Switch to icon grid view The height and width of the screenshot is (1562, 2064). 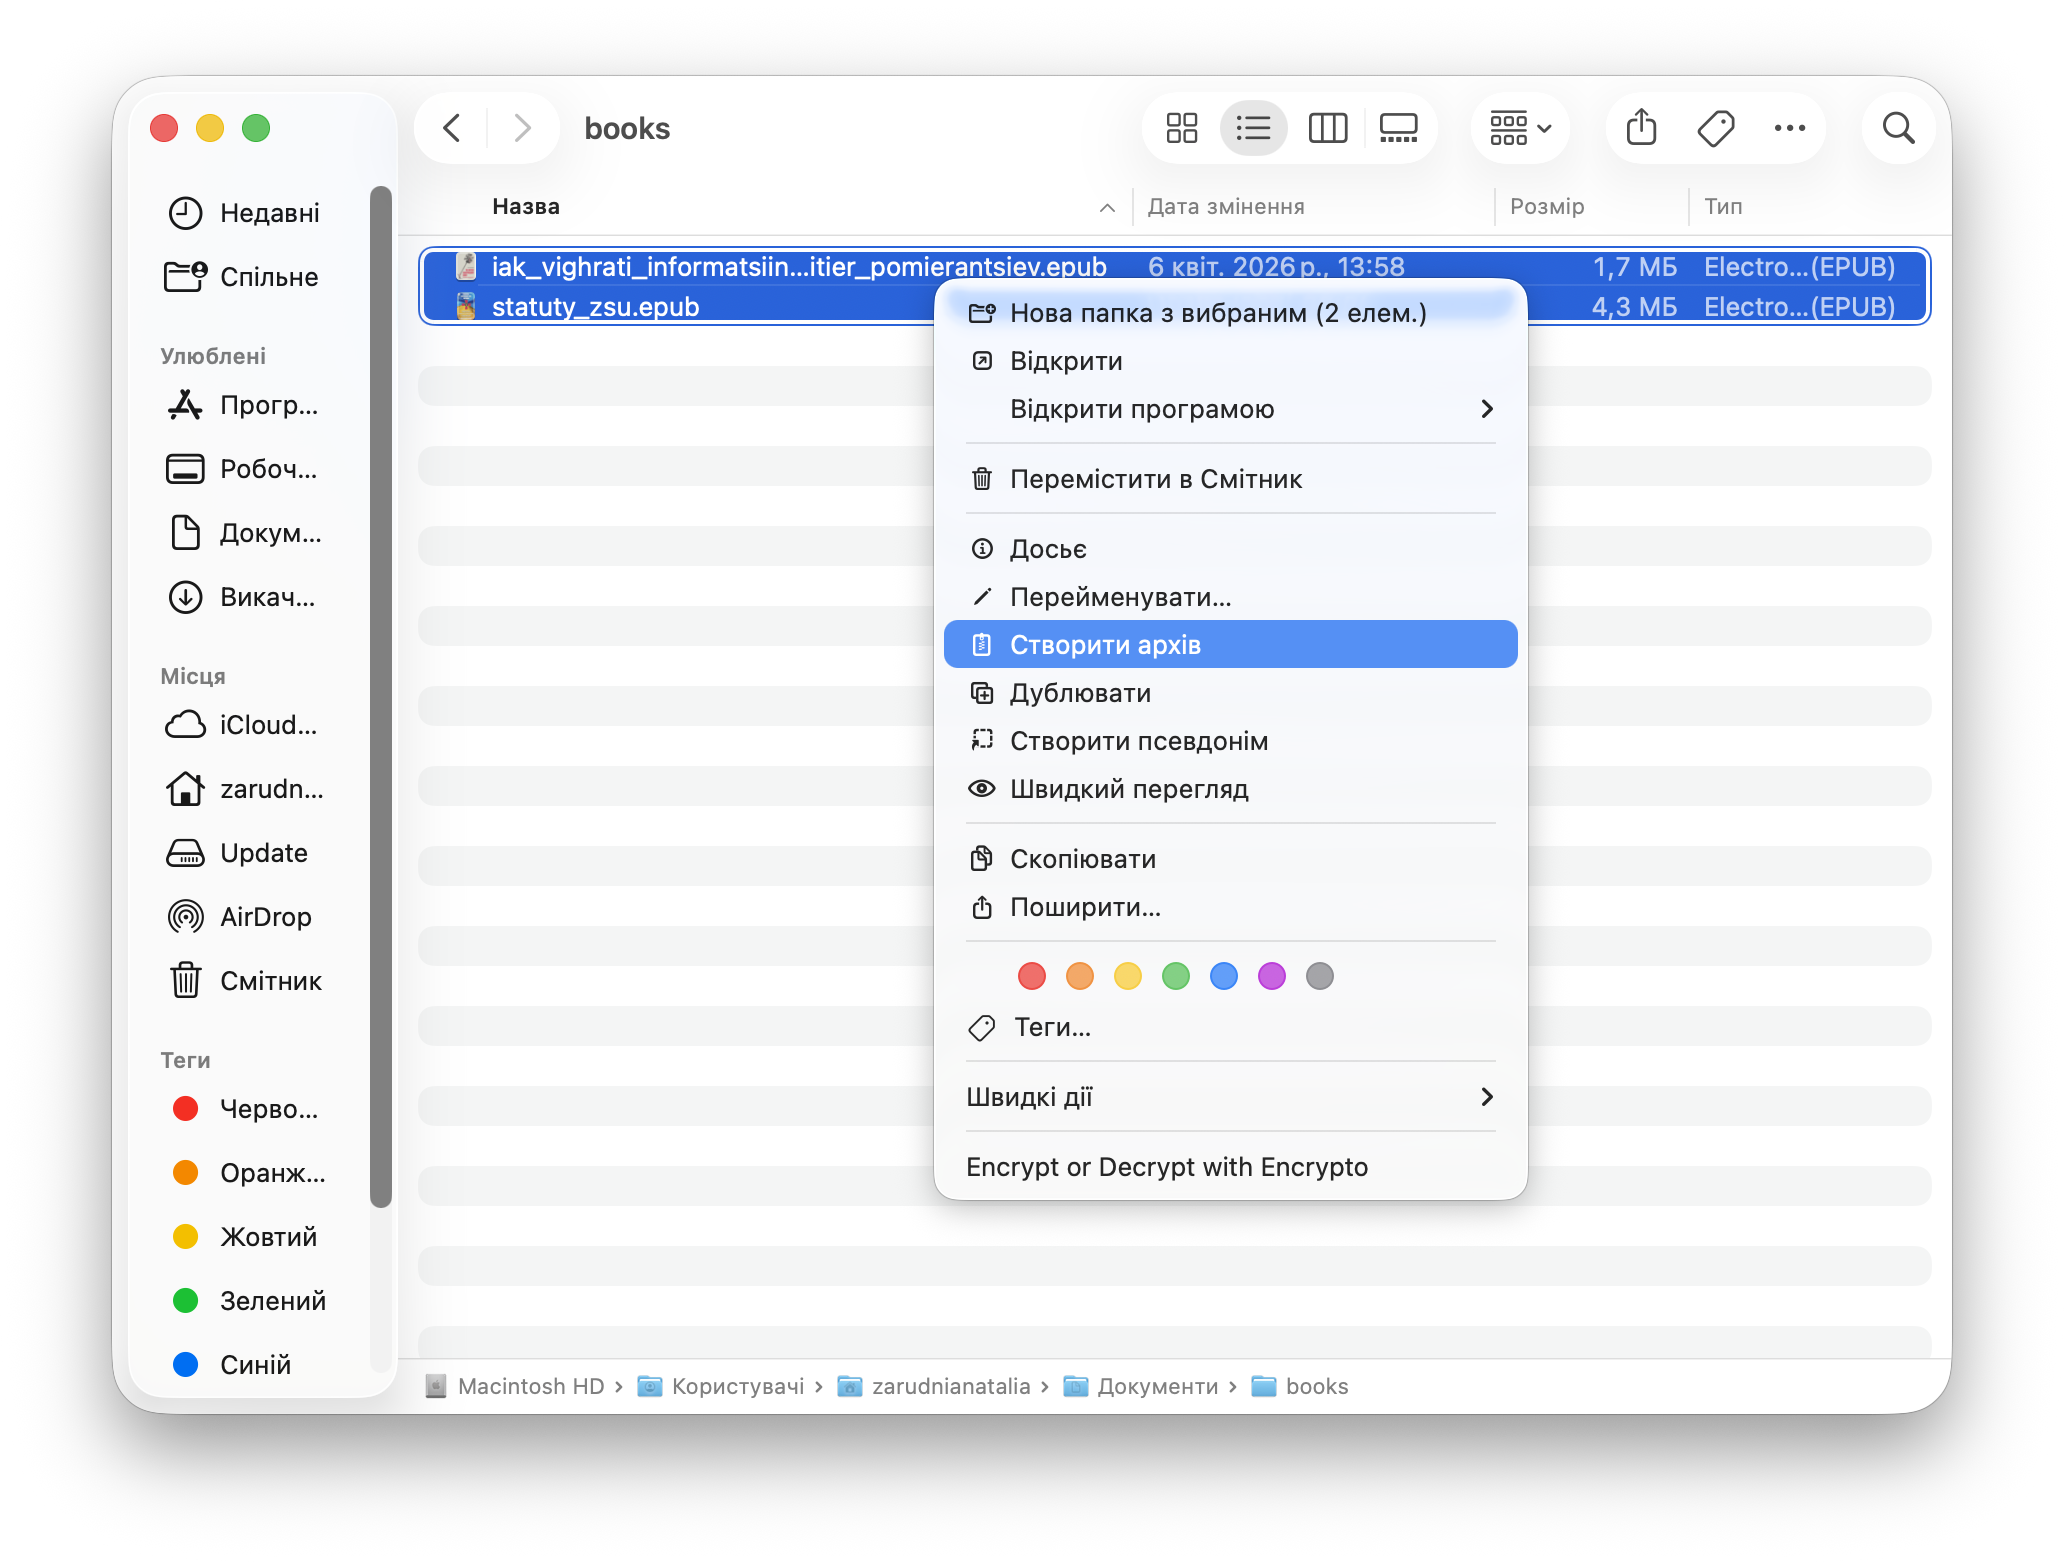point(1181,128)
